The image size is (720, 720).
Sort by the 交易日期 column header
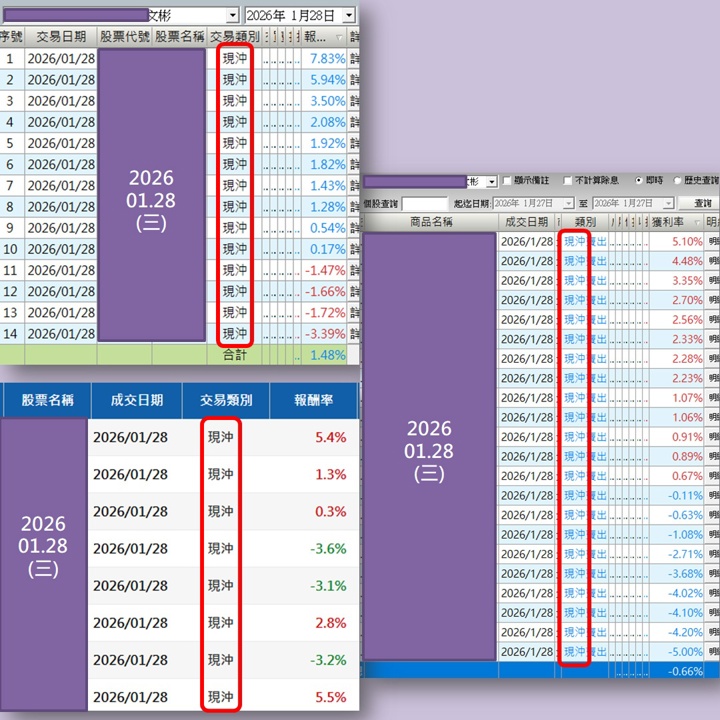coord(61,36)
